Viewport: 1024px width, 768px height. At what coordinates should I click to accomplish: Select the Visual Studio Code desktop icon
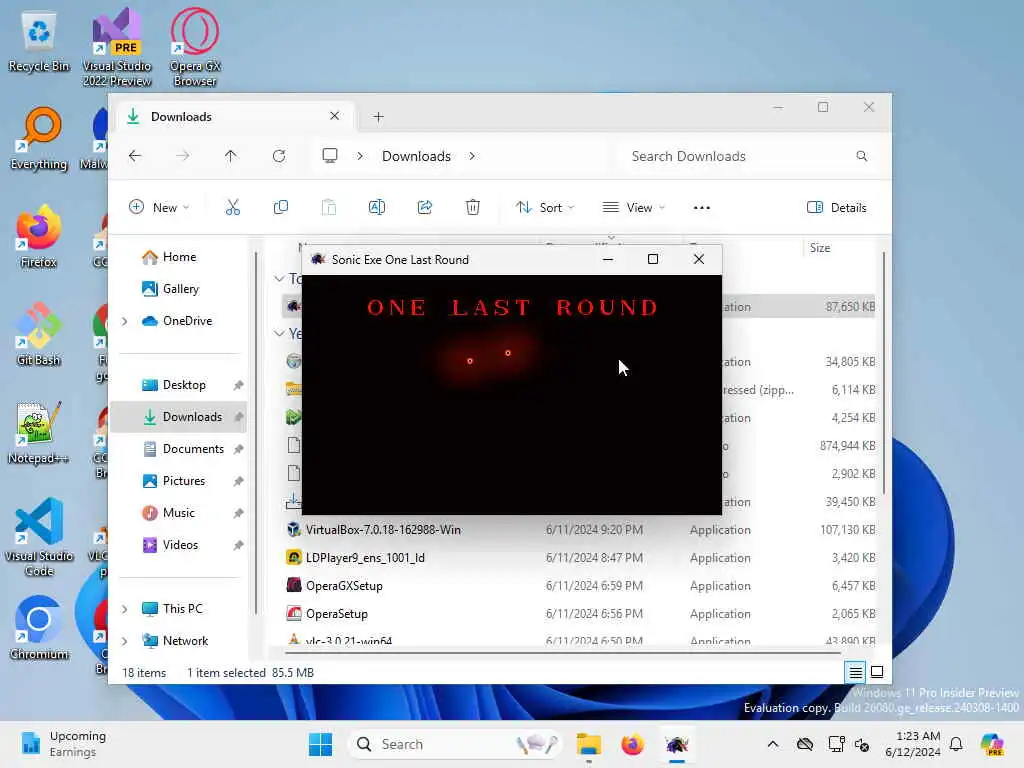[39, 537]
